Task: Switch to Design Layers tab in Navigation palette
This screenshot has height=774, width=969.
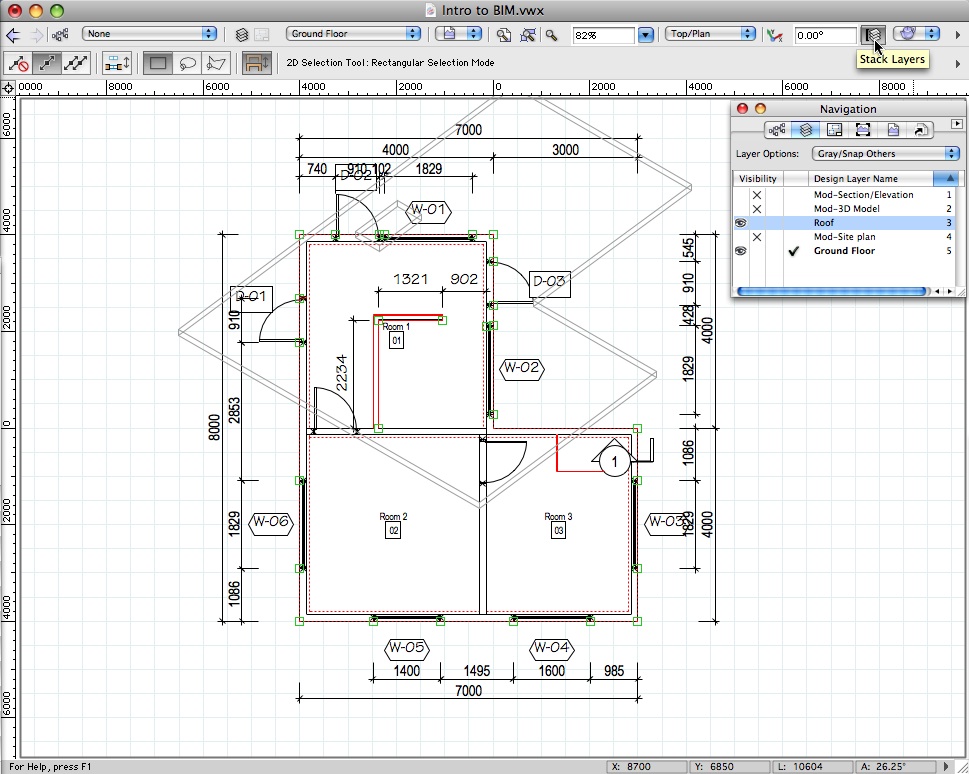Action: point(805,130)
